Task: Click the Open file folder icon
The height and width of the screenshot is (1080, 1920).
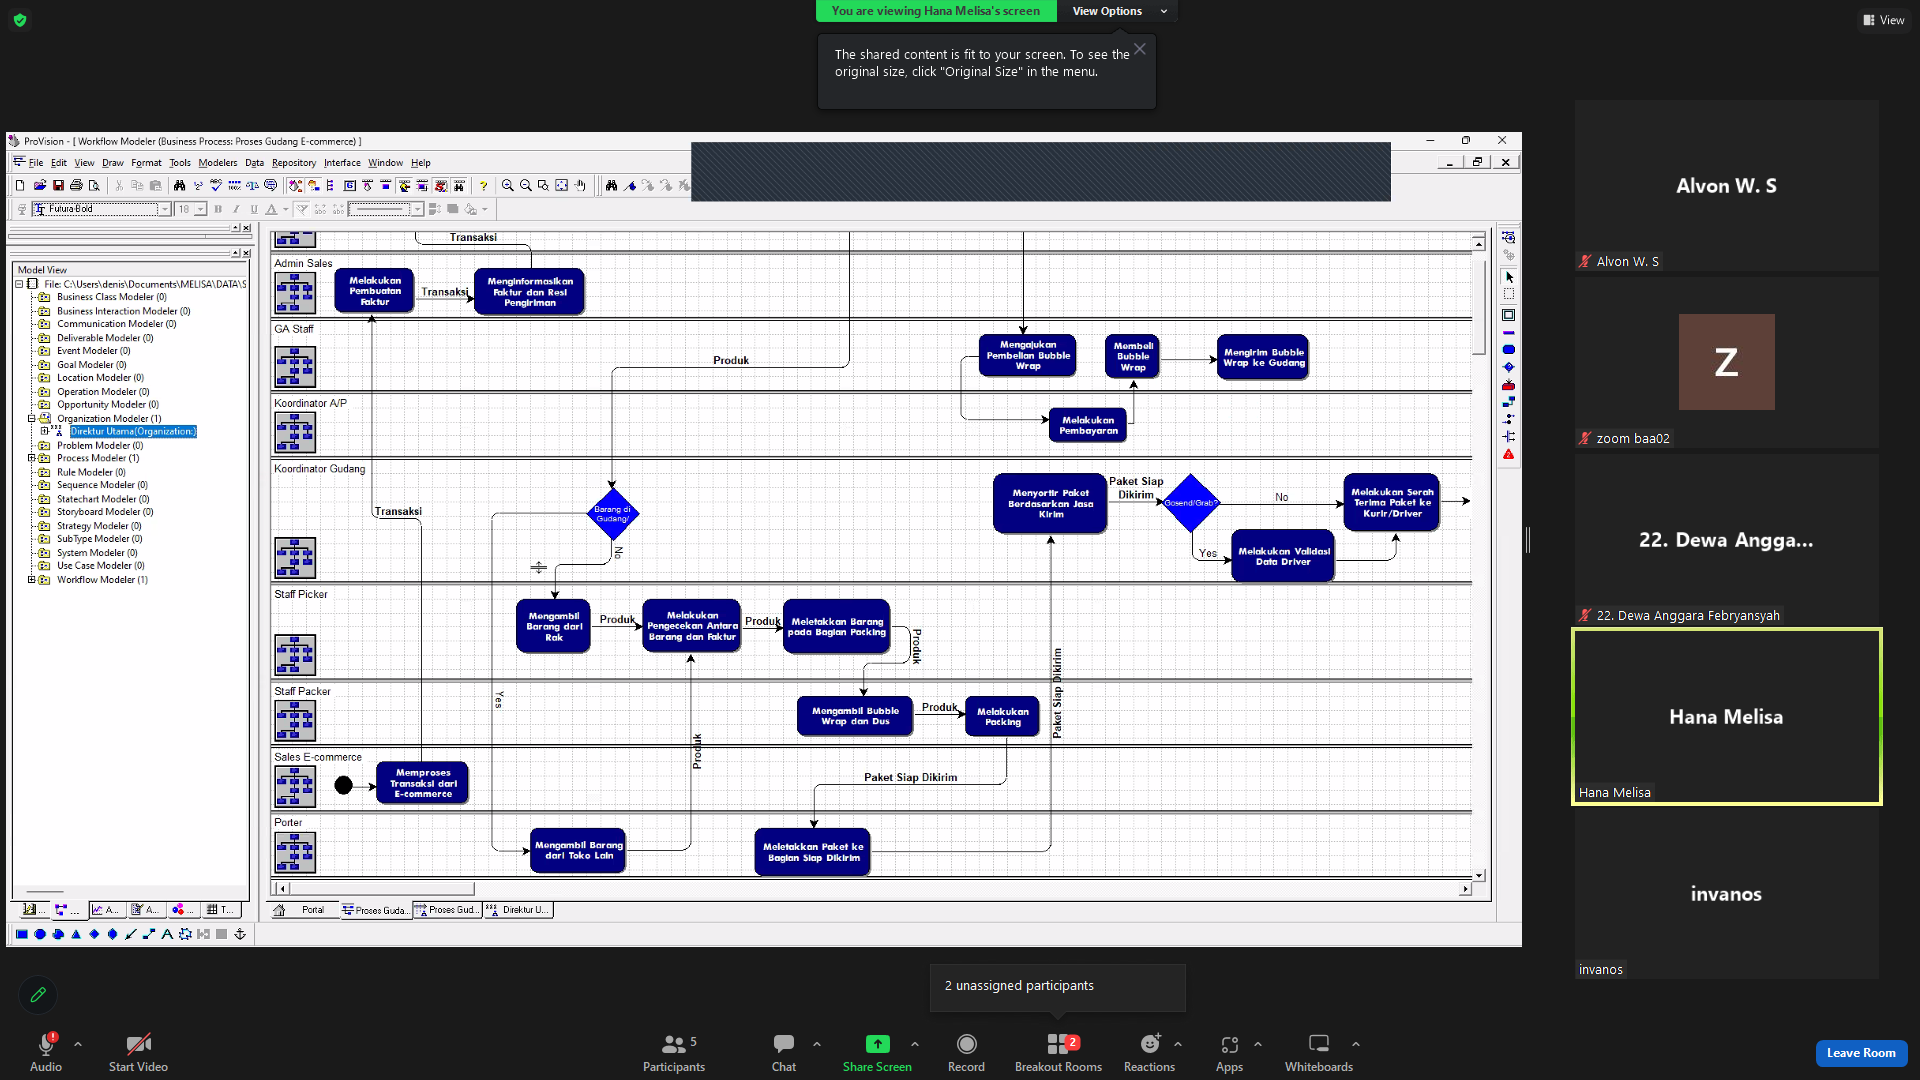Action: [40, 186]
